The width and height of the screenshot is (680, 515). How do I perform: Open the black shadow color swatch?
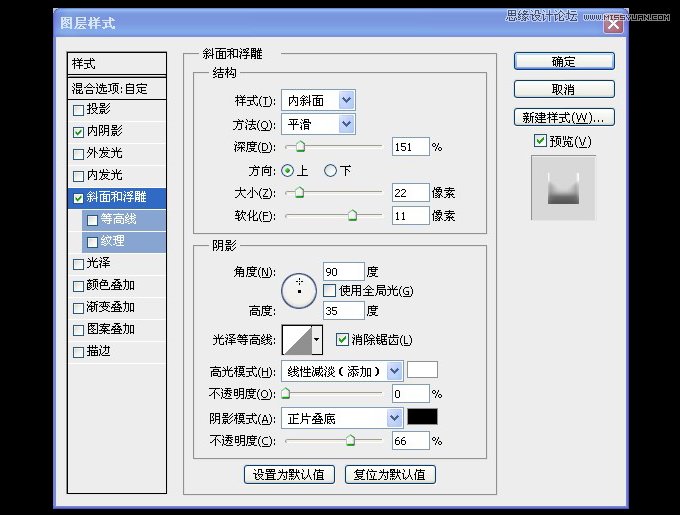tap(422, 417)
